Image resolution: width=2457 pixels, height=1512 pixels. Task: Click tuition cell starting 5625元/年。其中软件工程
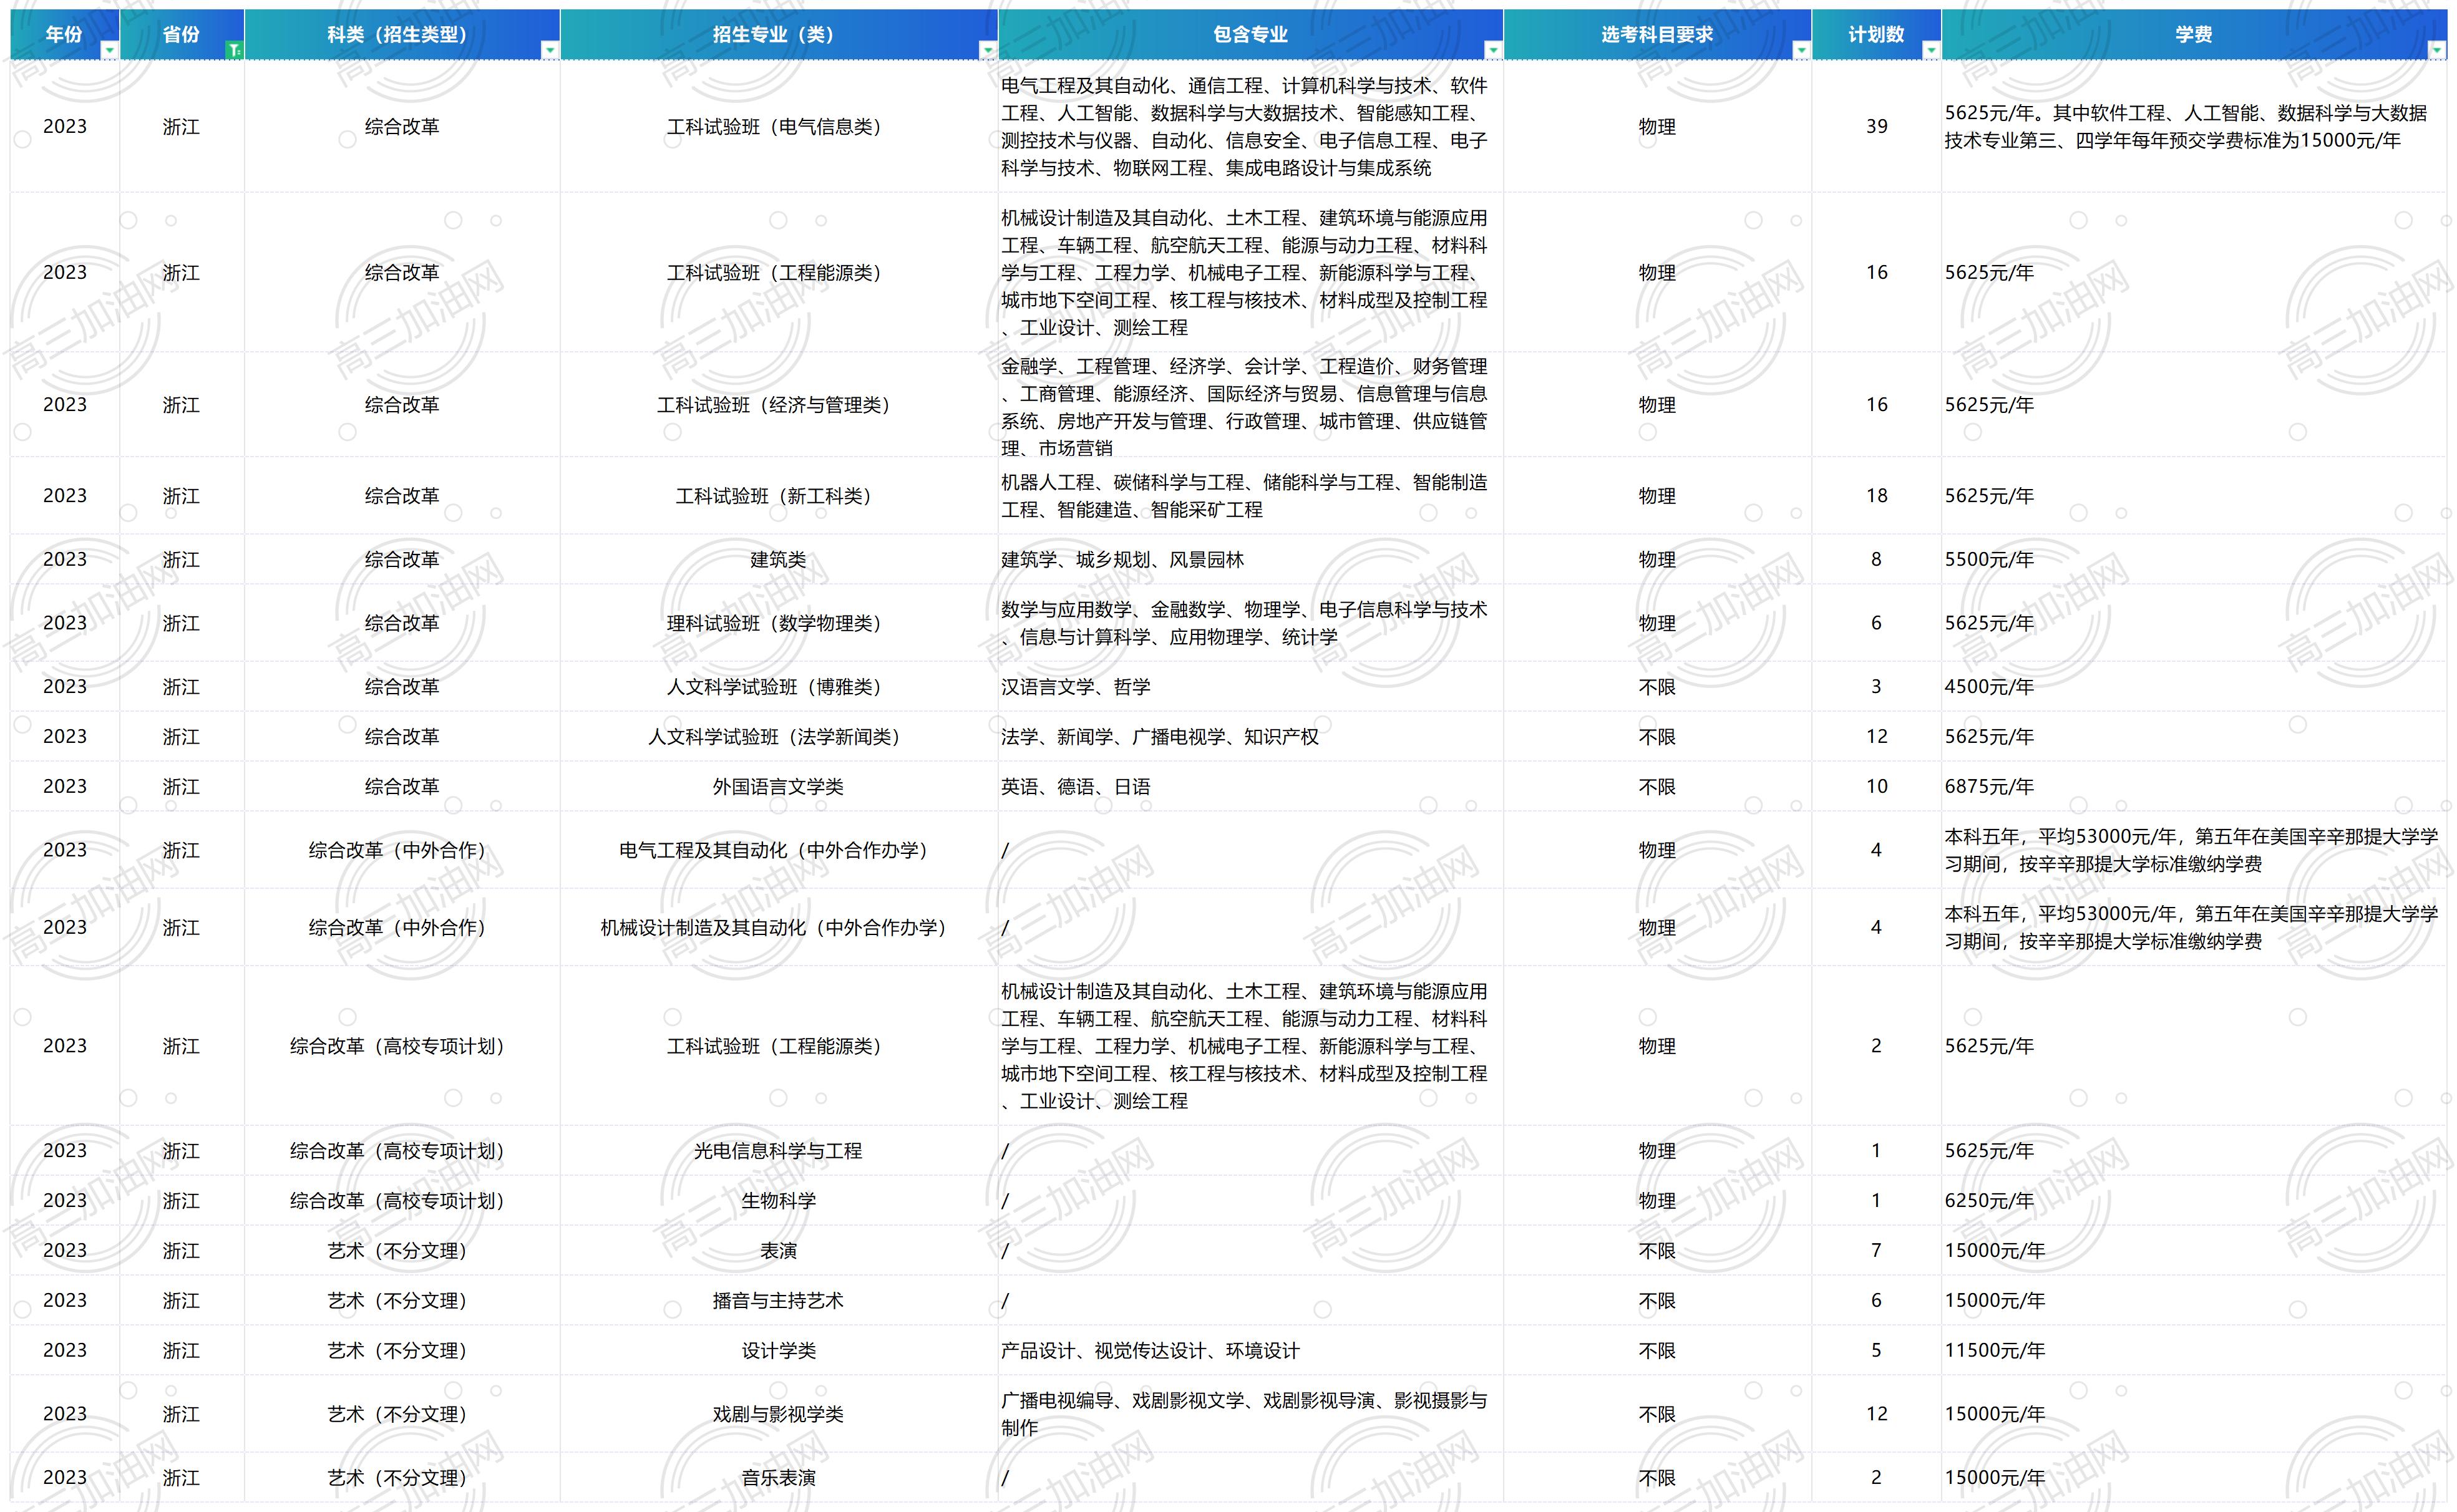tap(2194, 127)
